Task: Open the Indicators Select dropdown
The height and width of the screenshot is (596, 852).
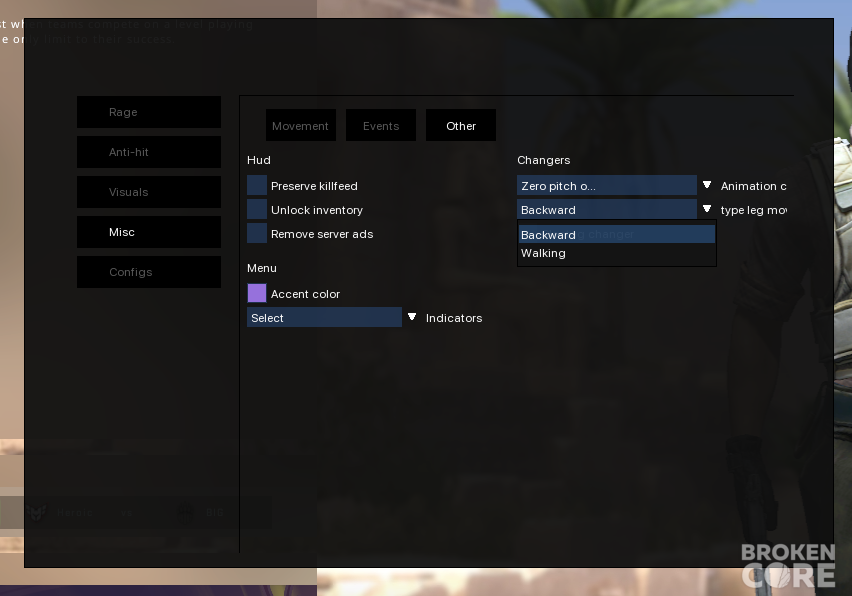Action: [324, 317]
